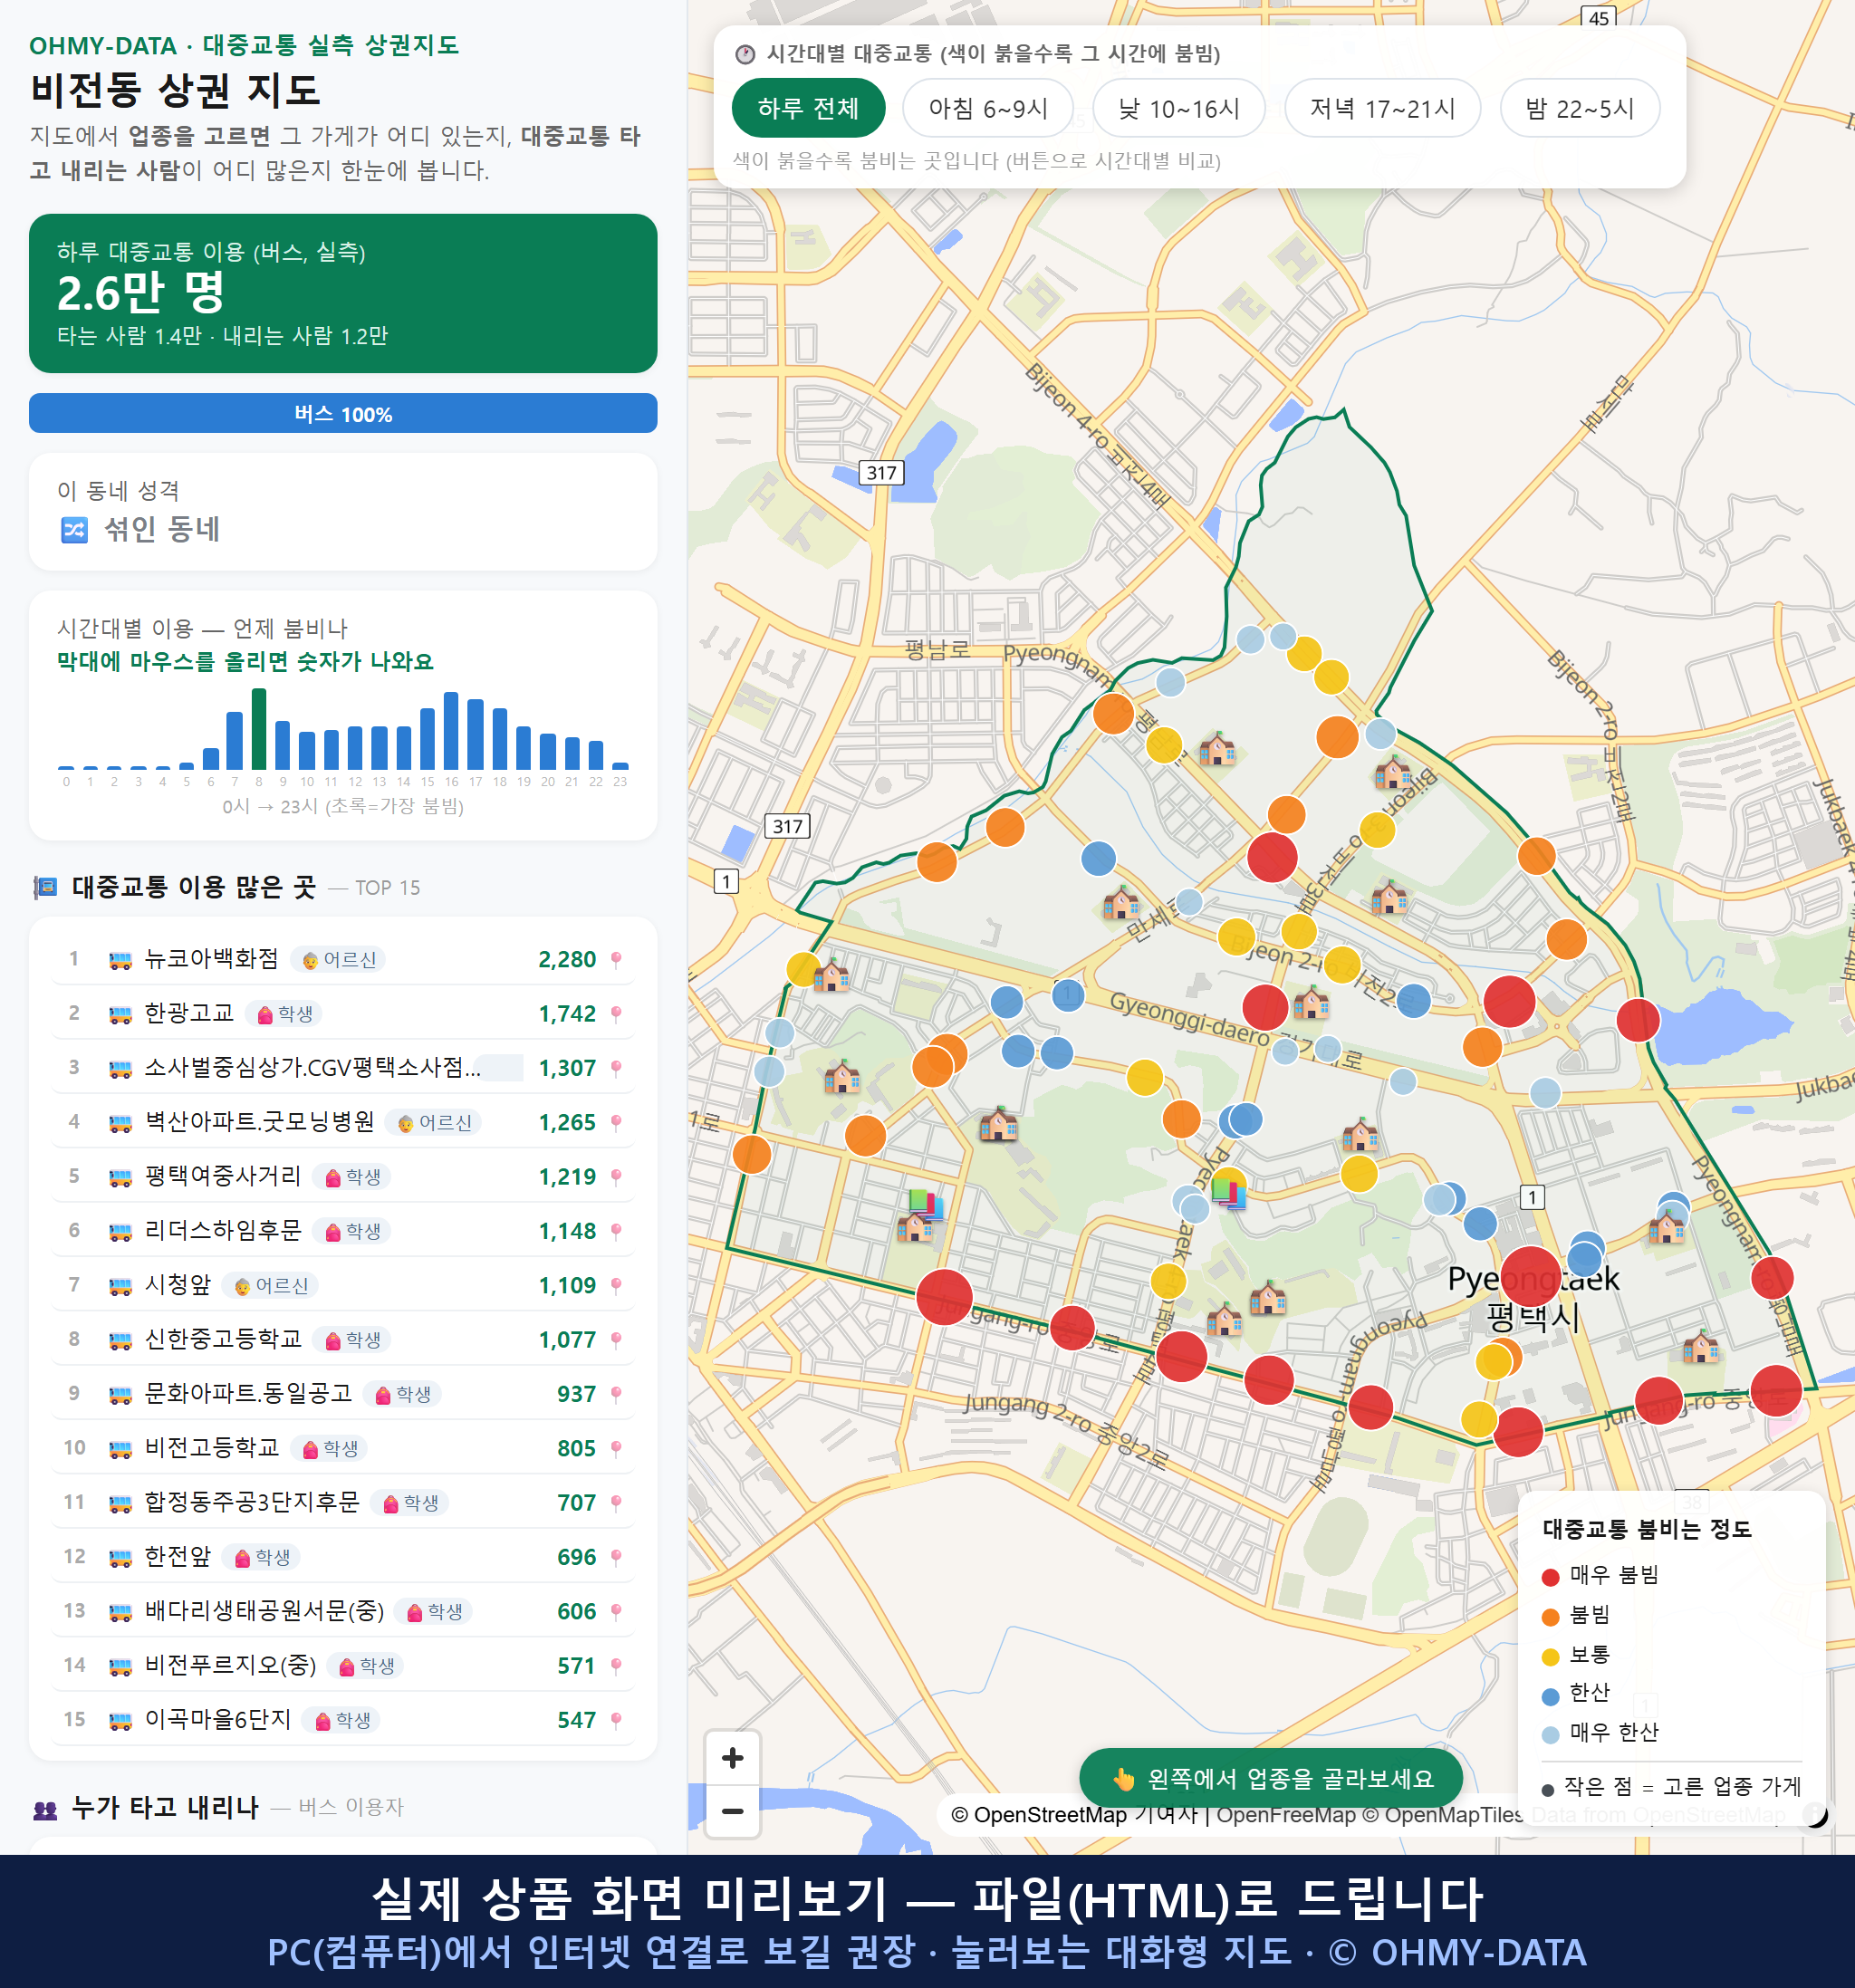
Task: Click the red 매우 붐빔 legend dot
Action: 1551,1578
